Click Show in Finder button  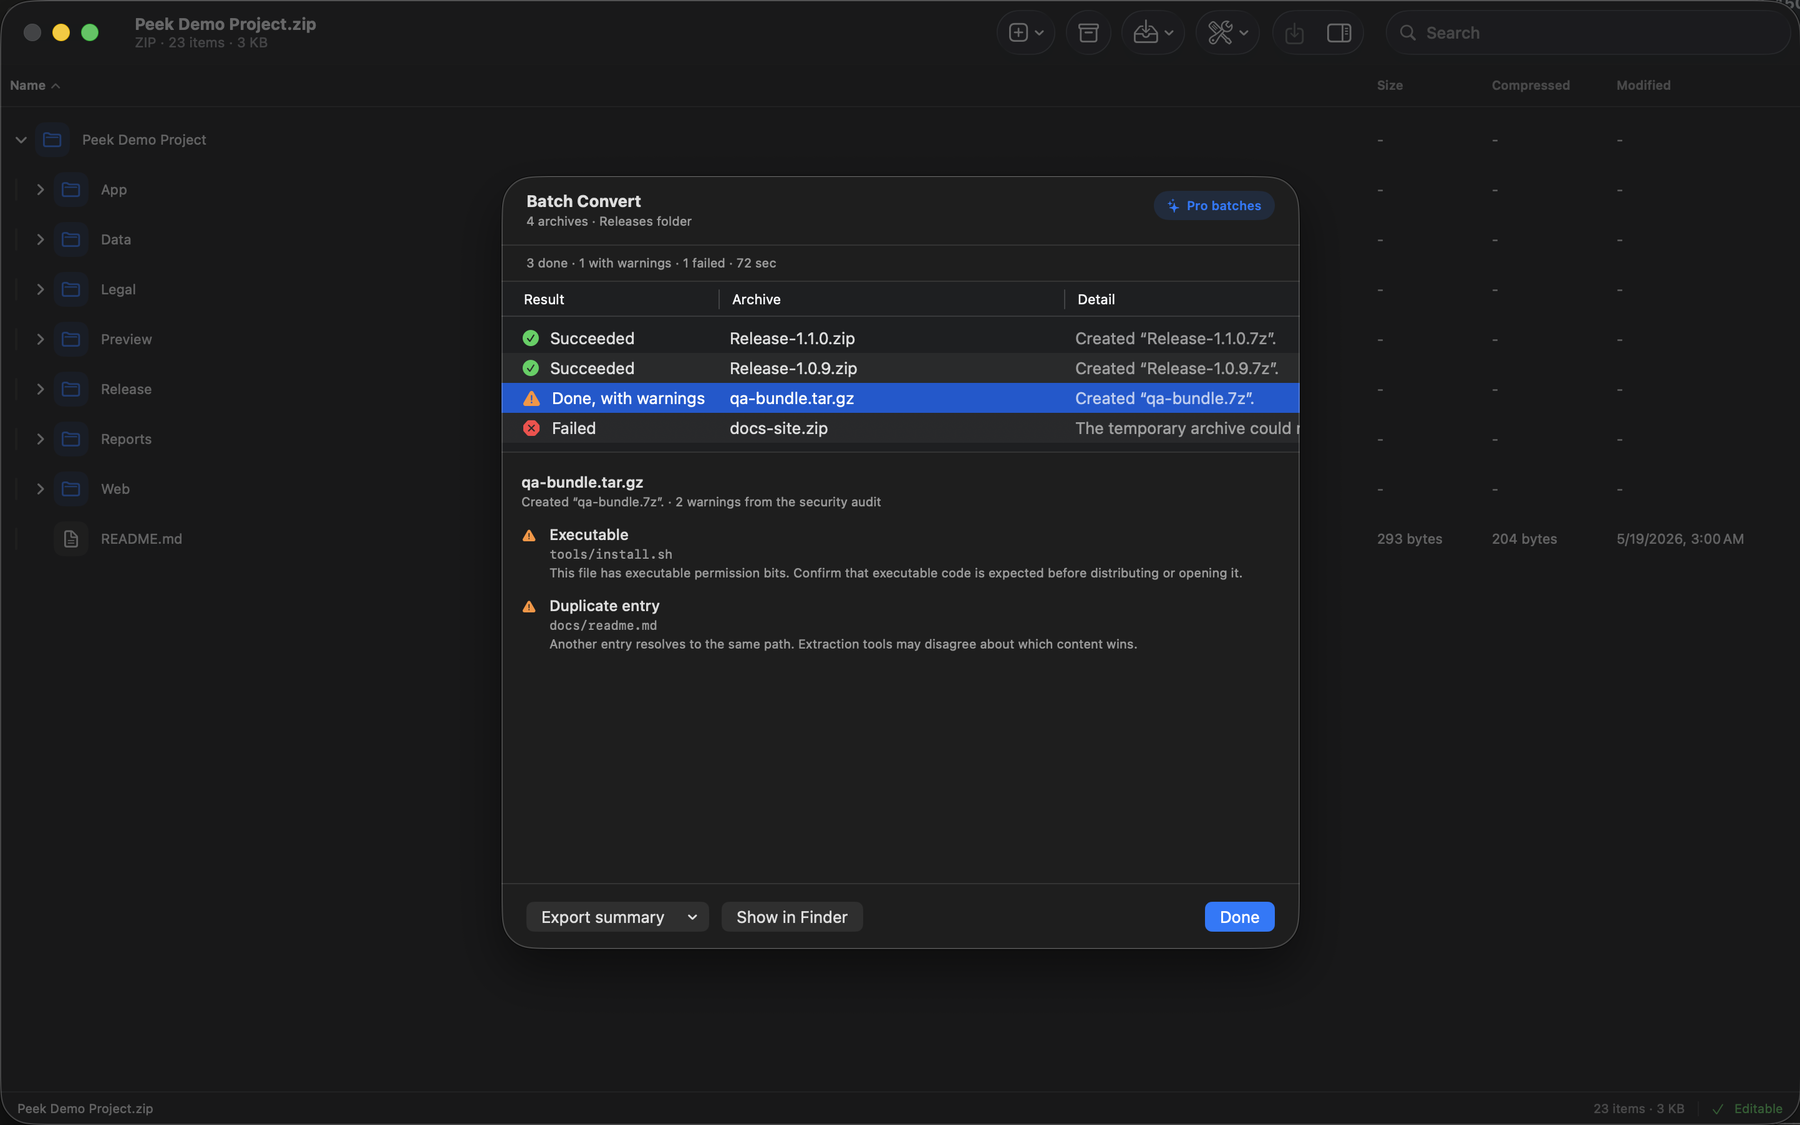coord(792,917)
